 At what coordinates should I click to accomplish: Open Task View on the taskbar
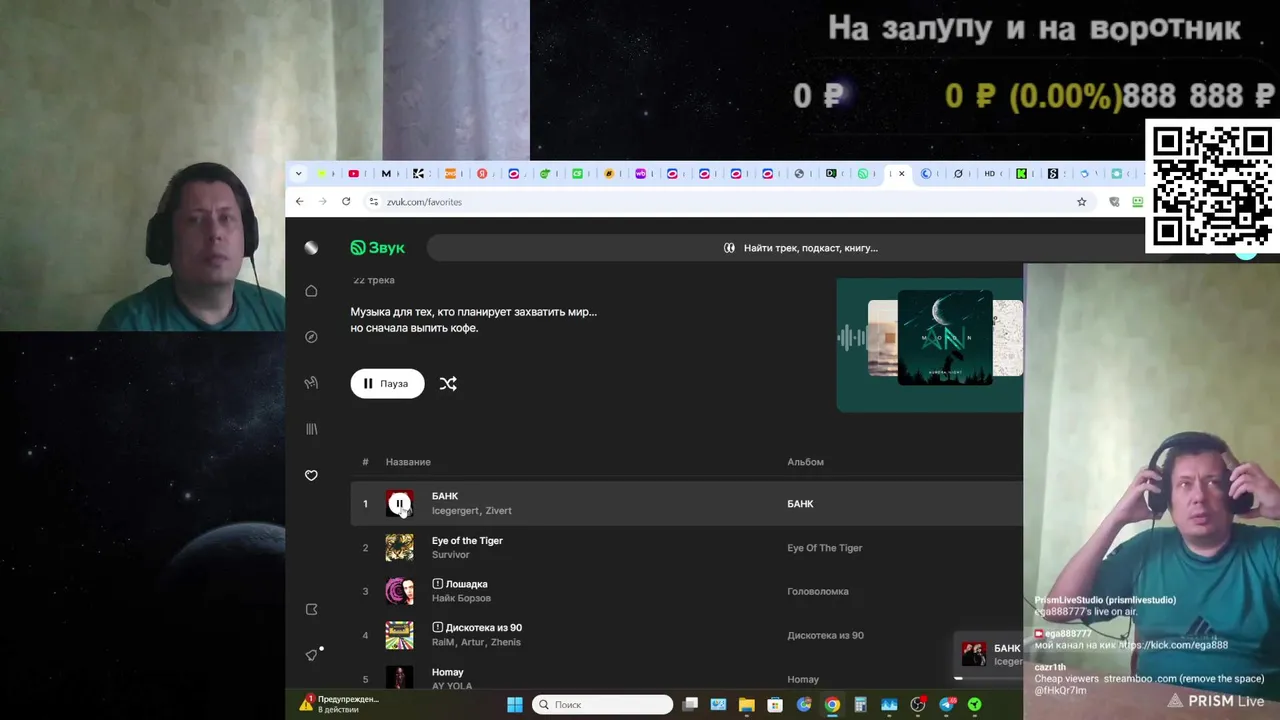pyautogui.click(x=690, y=705)
